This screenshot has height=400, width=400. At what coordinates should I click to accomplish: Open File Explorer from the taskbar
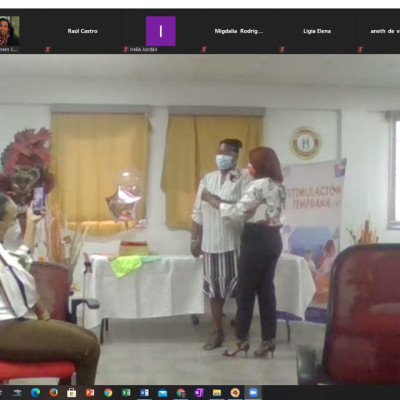pos(217,392)
